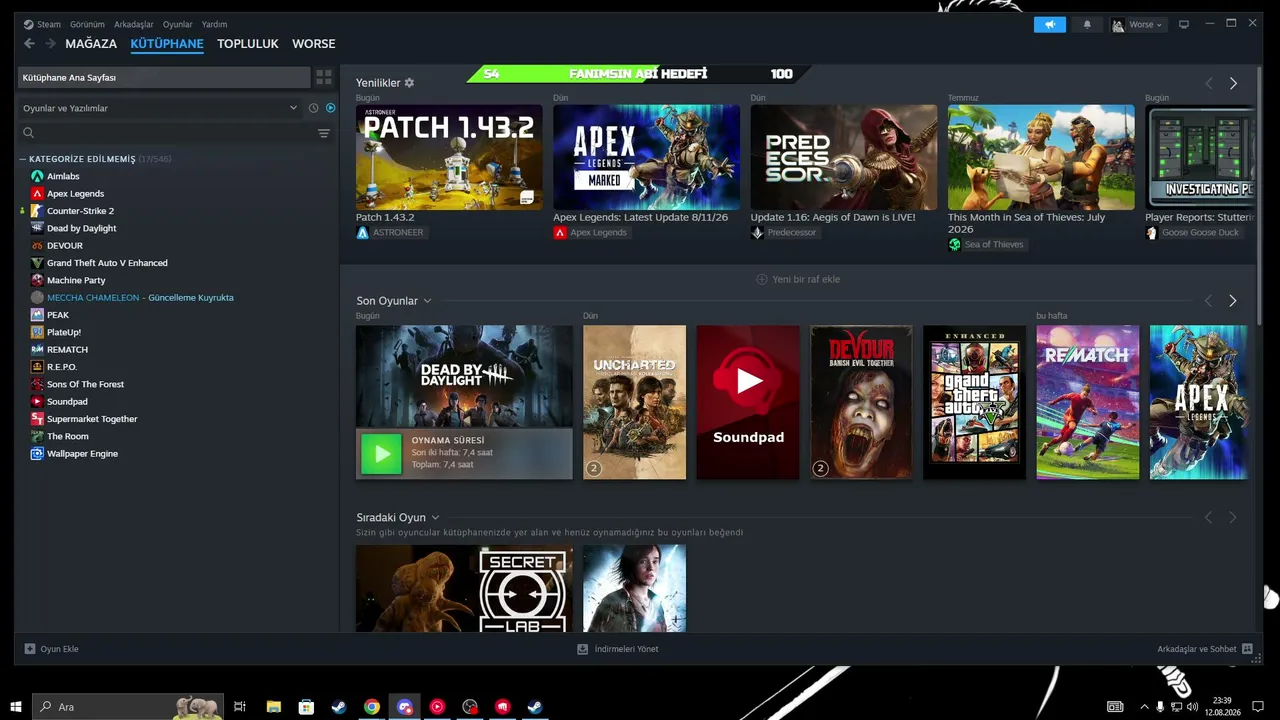Click Oyun Ekle
The height and width of the screenshot is (720, 1280).
click(x=51, y=649)
